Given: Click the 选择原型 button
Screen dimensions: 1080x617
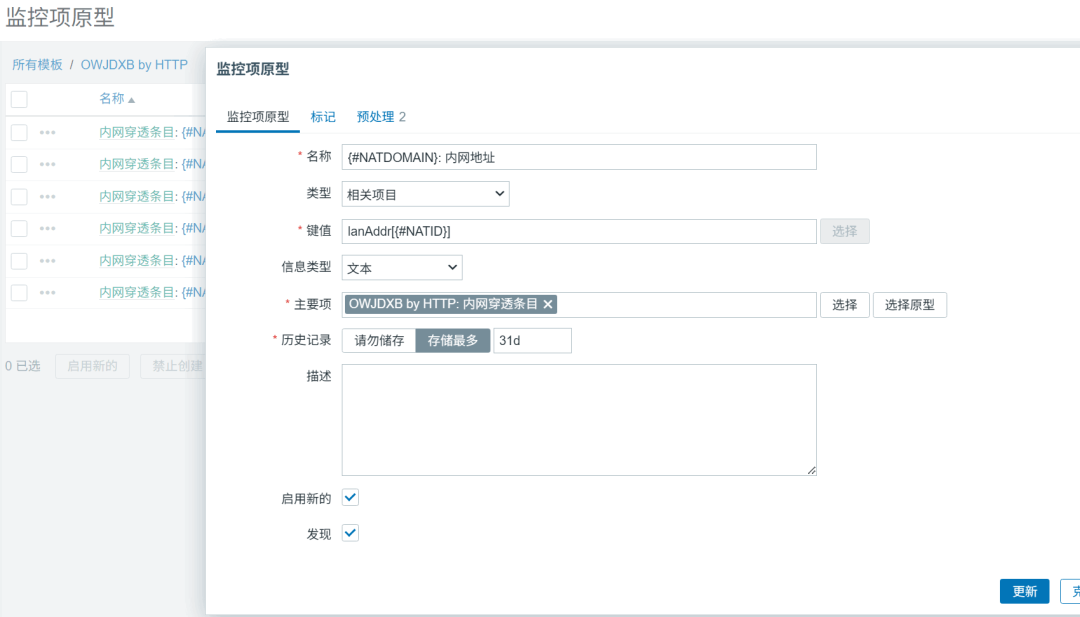Looking at the screenshot, I should click(909, 305).
